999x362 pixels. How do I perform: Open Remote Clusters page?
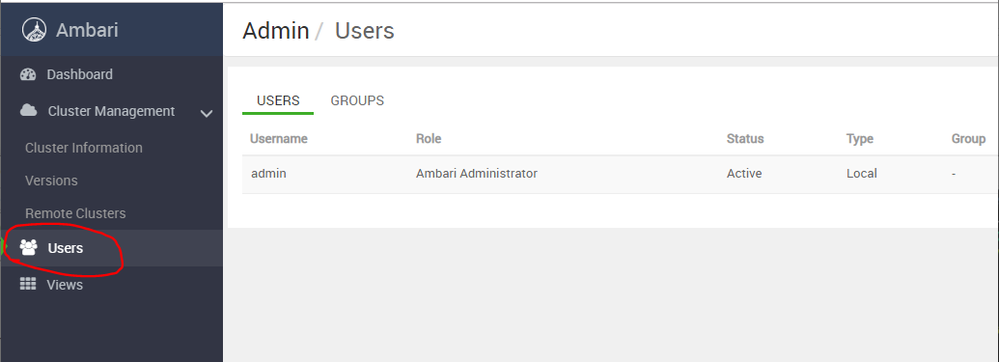[75, 214]
